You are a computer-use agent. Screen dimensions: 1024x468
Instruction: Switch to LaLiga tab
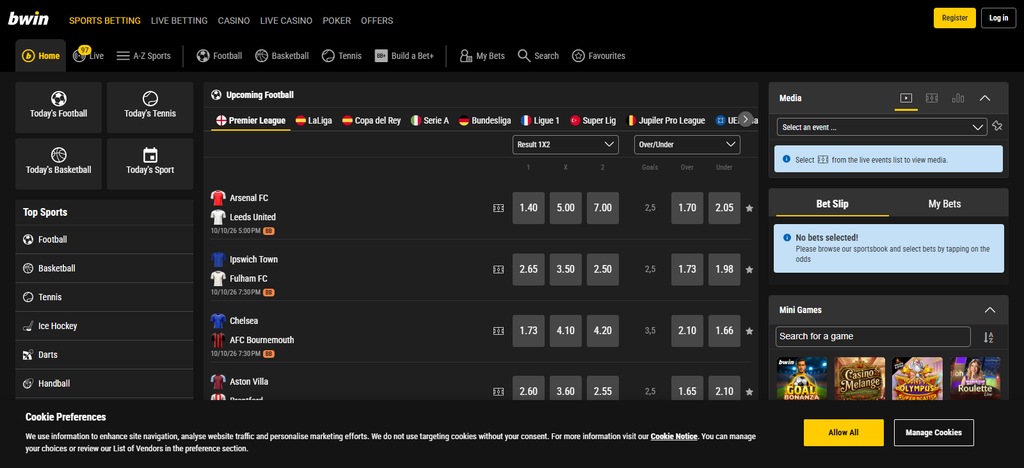pyautogui.click(x=313, y=120)
